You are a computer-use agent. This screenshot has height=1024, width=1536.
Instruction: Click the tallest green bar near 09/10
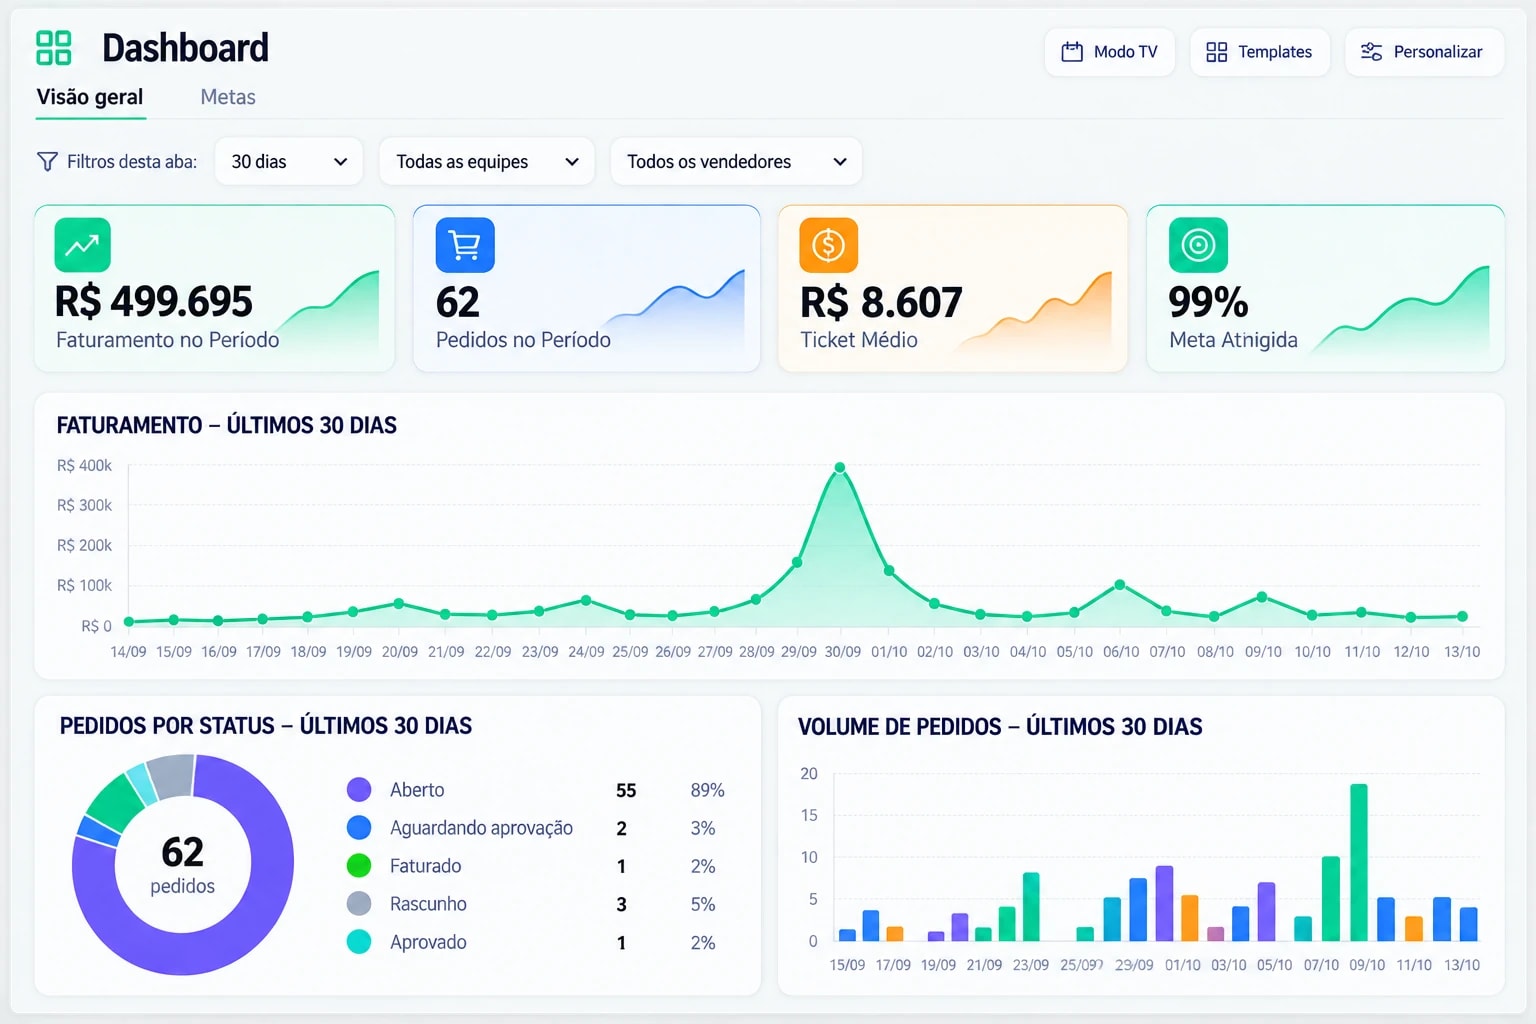point(1359,862)
